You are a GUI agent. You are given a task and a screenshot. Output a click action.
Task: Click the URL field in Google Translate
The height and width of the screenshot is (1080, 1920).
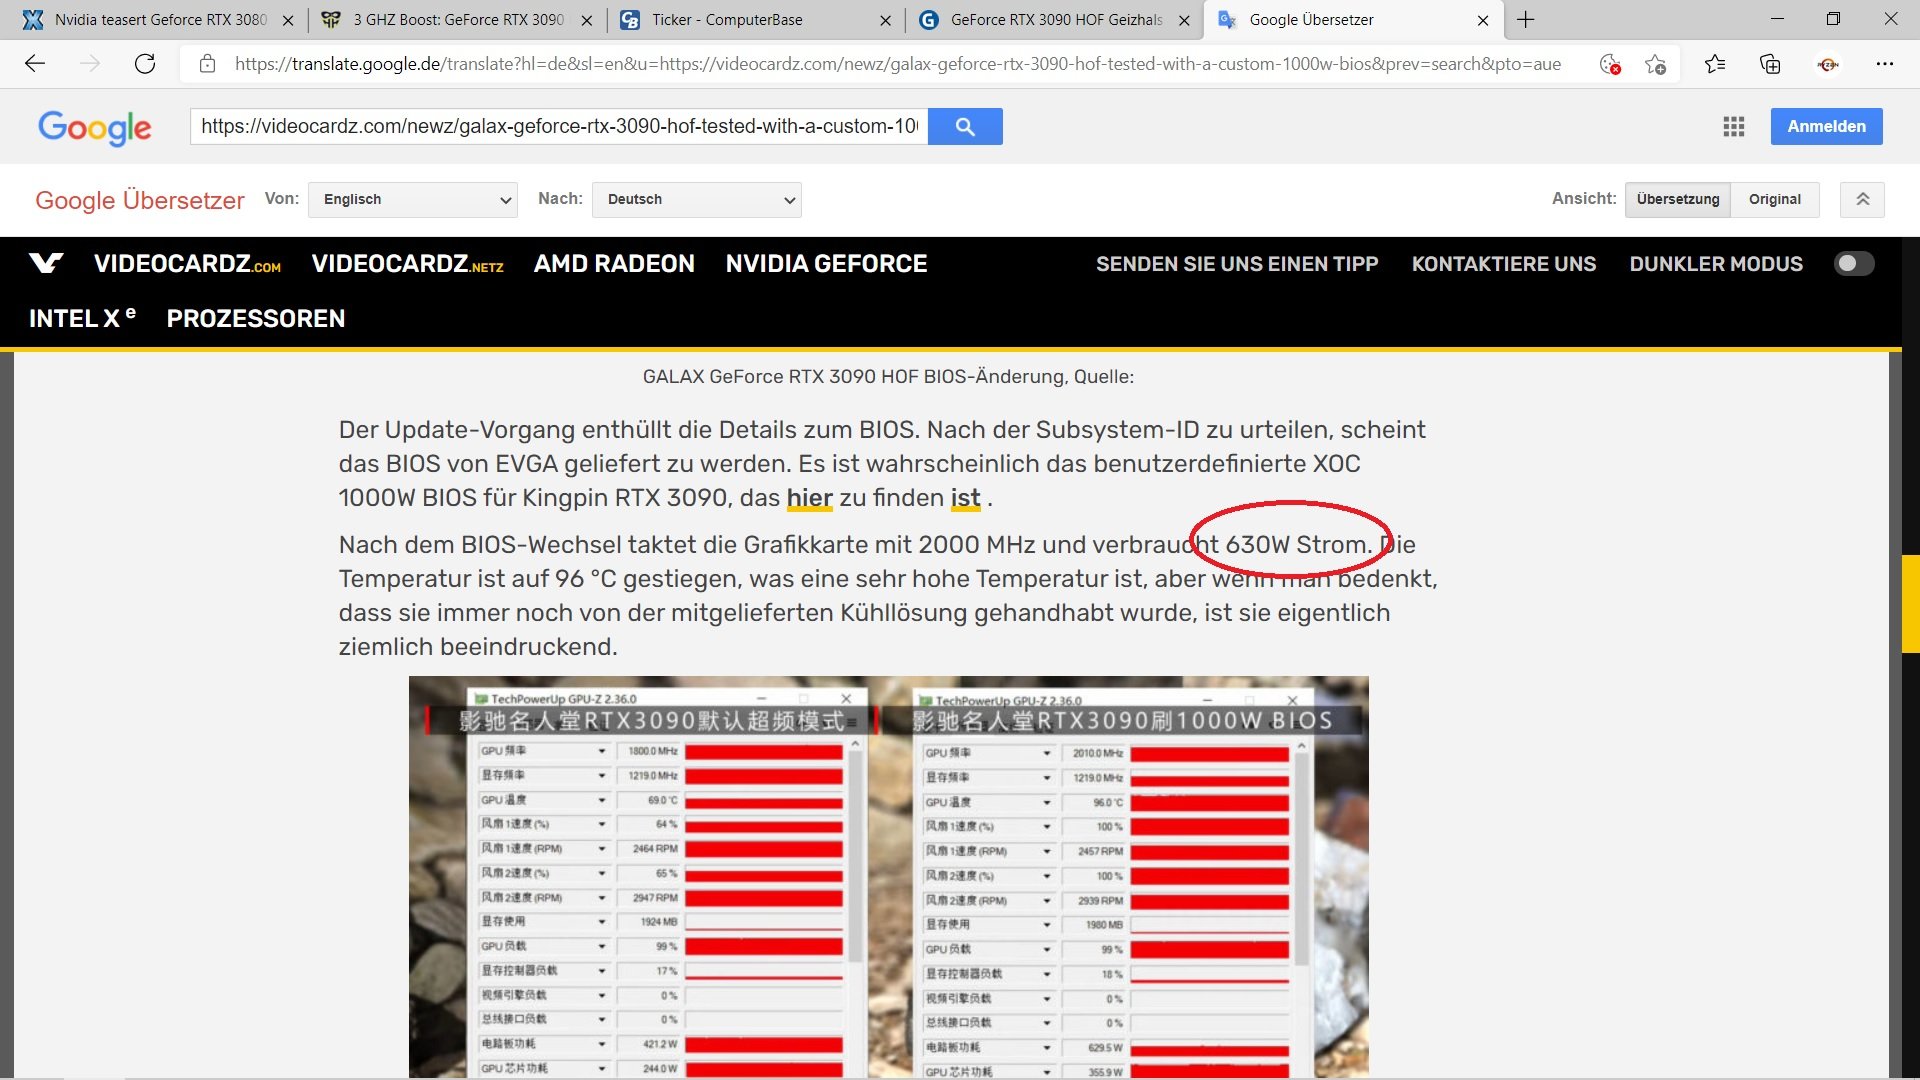click(558, 127)
